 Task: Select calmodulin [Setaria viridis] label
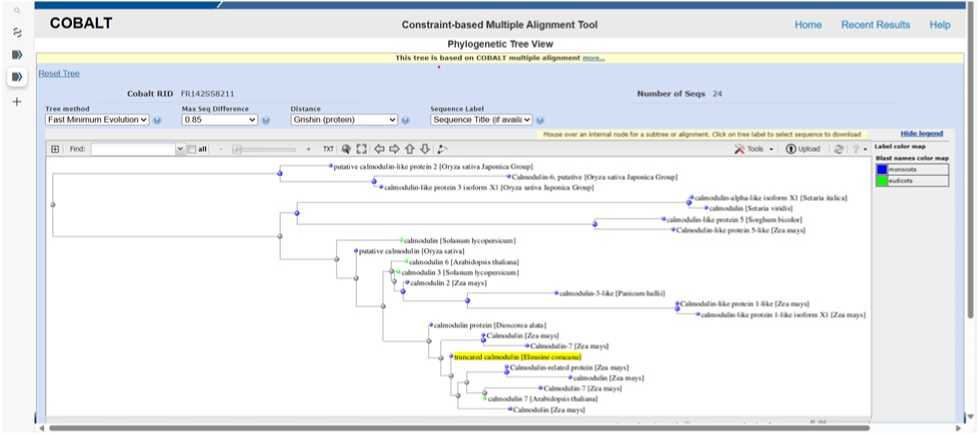(x=751, y=209)
